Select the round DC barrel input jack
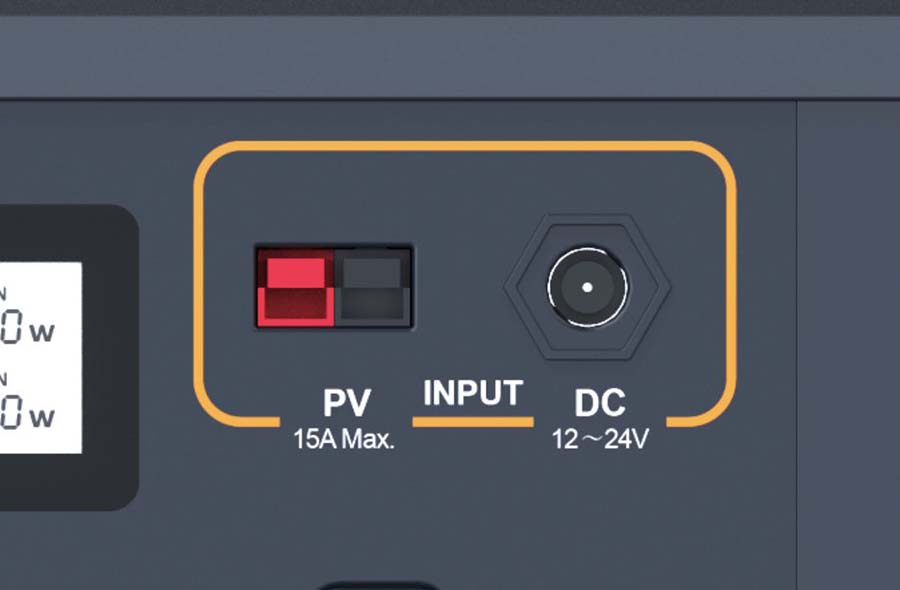The width and height of the screenshot is (900, 590). (587, 287)
